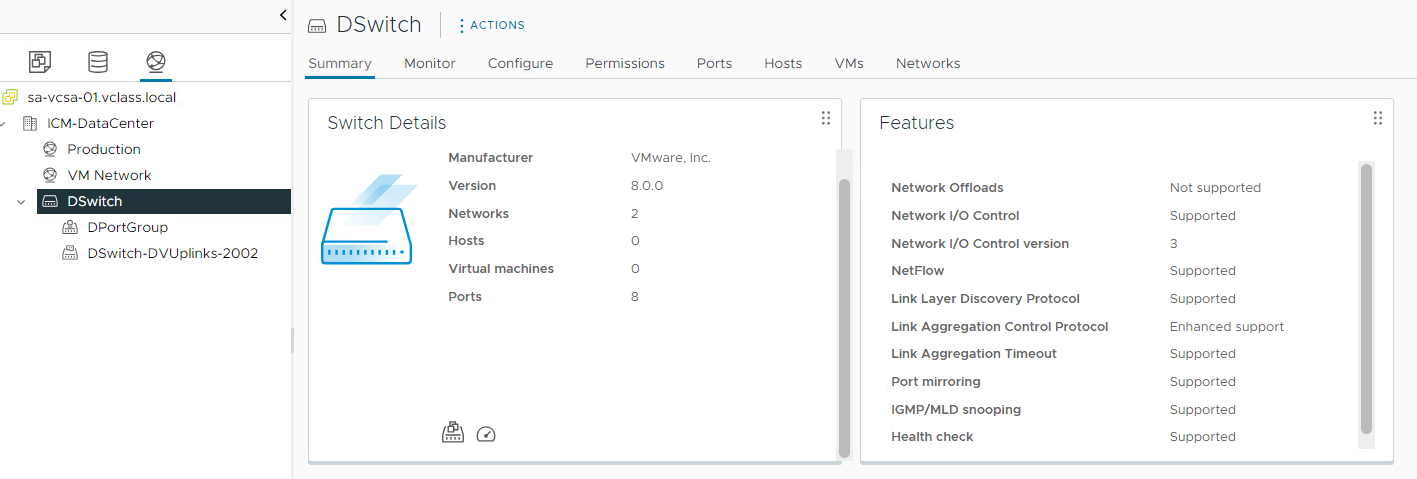
Task: Click the network icon beside Production
Action: [x=50, y=149]
